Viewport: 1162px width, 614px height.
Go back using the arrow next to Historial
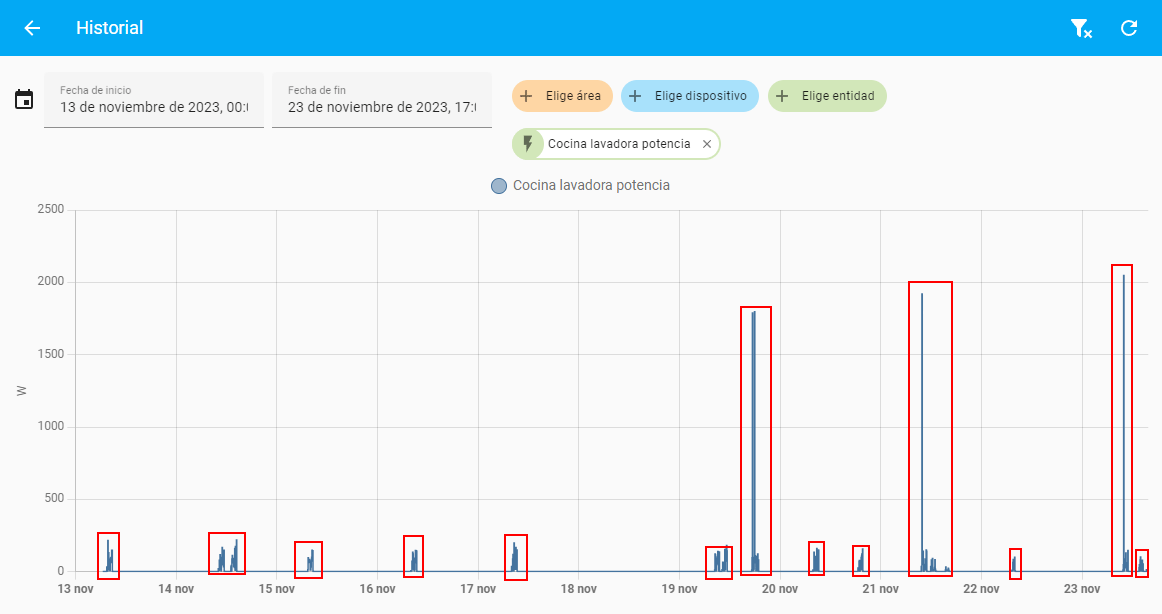tap(32, 28)
